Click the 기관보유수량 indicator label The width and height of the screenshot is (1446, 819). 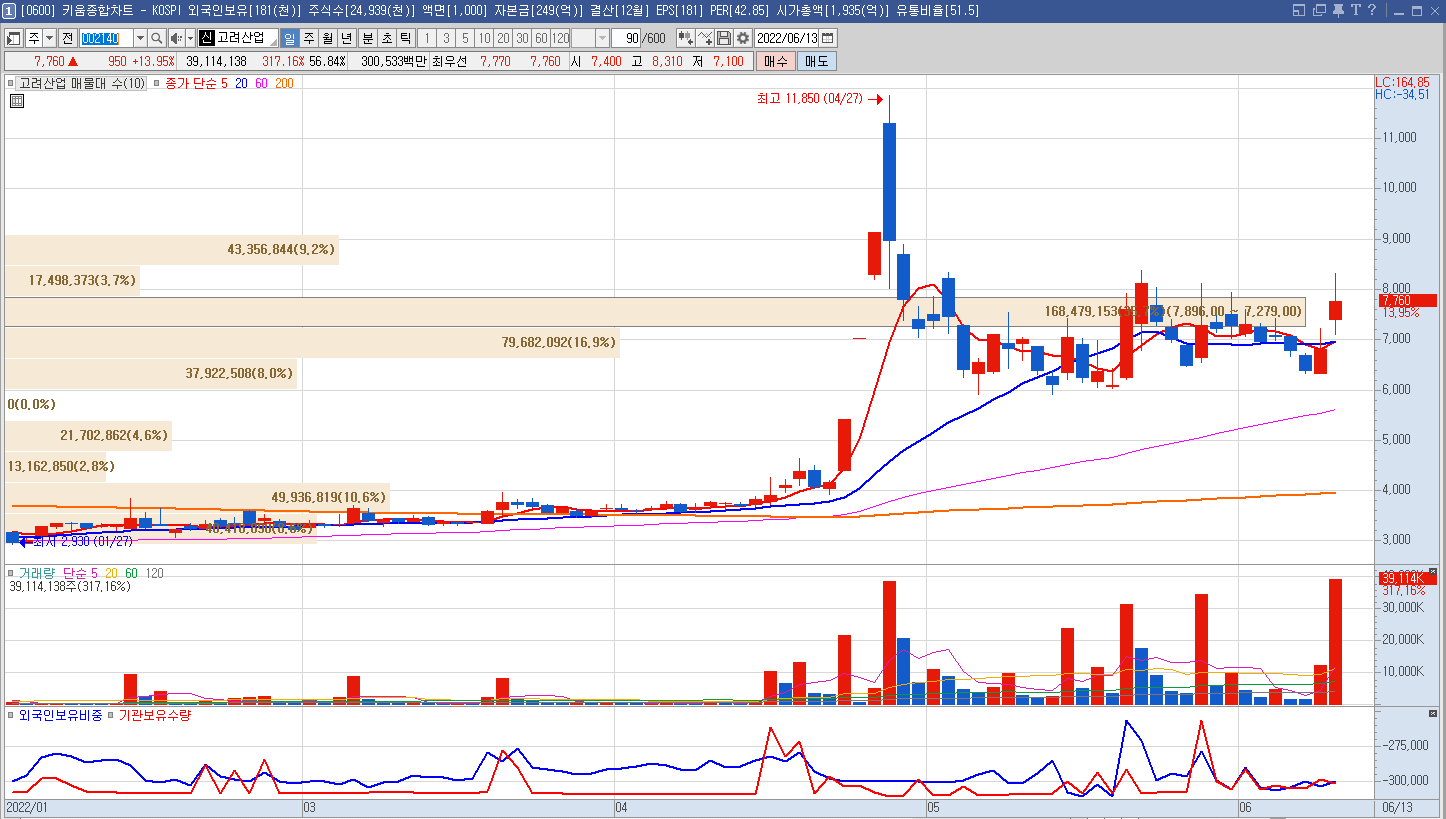point(155,715)
